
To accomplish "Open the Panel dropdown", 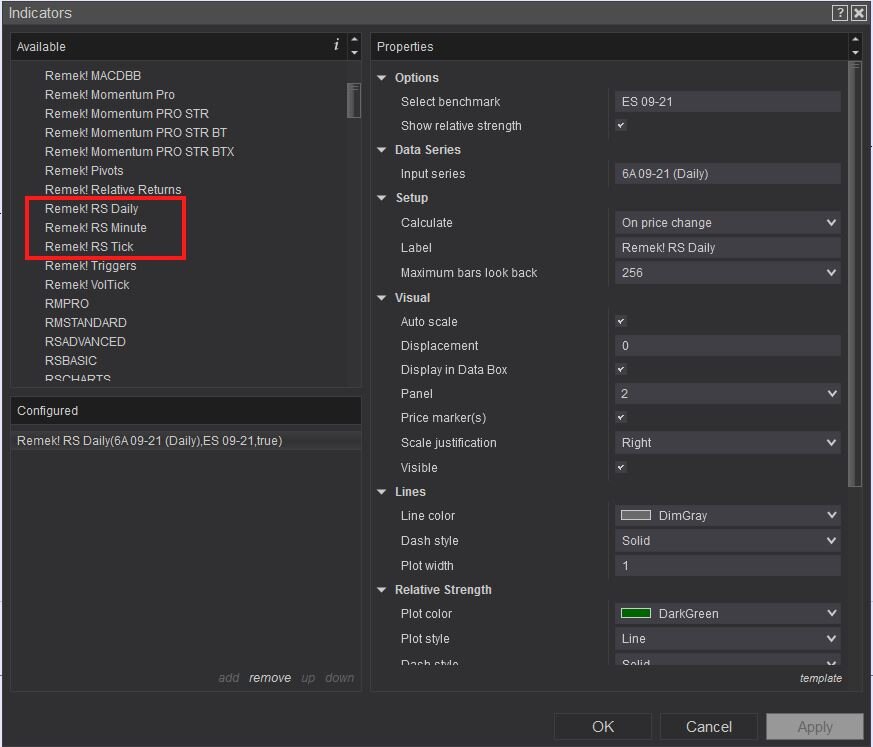I will pyautogui.click(x=728, y=394).
